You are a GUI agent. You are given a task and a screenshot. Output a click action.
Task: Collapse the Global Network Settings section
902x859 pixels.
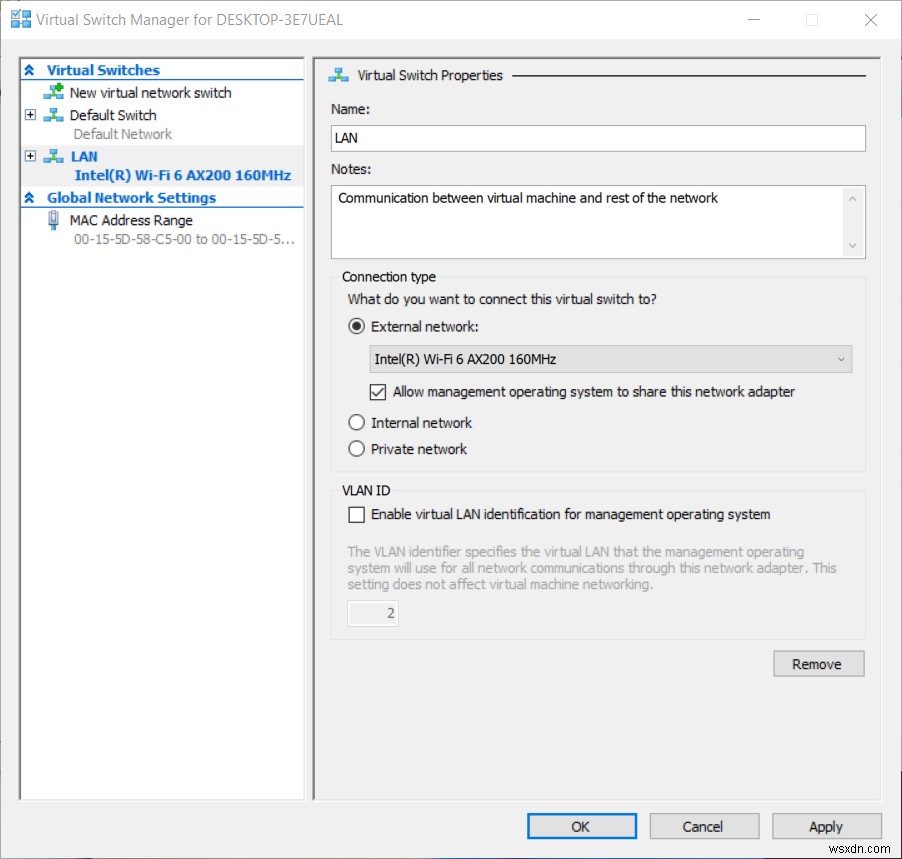tap(30, 197)
